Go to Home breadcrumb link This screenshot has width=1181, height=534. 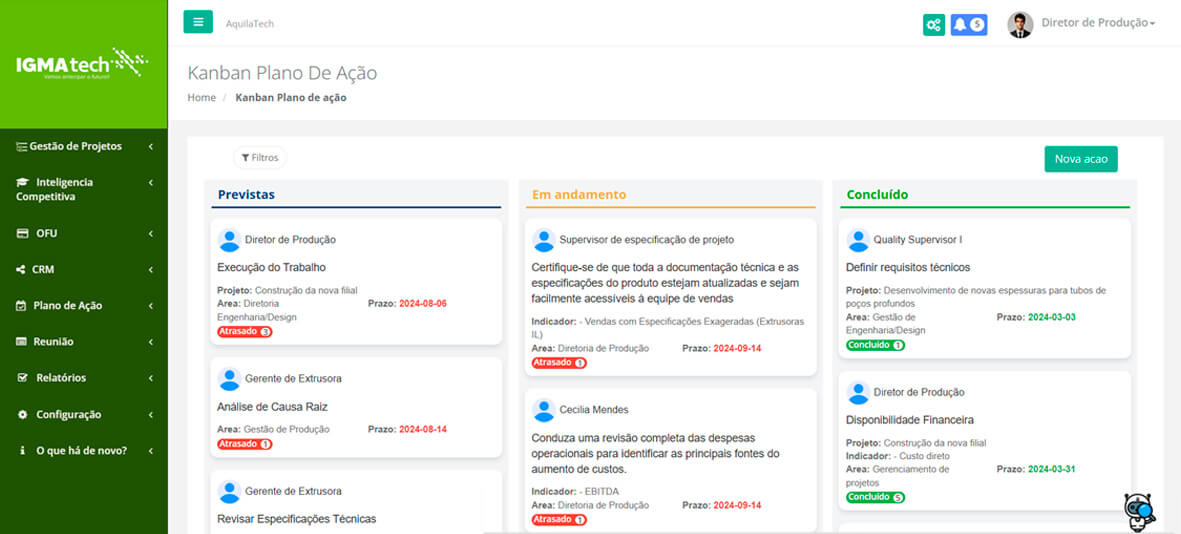(202, 97)
